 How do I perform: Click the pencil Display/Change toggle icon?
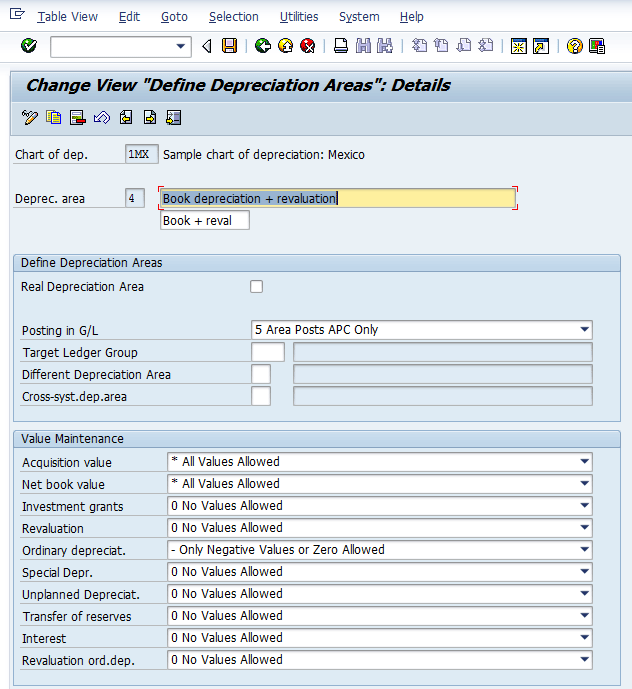coord(29,118)
